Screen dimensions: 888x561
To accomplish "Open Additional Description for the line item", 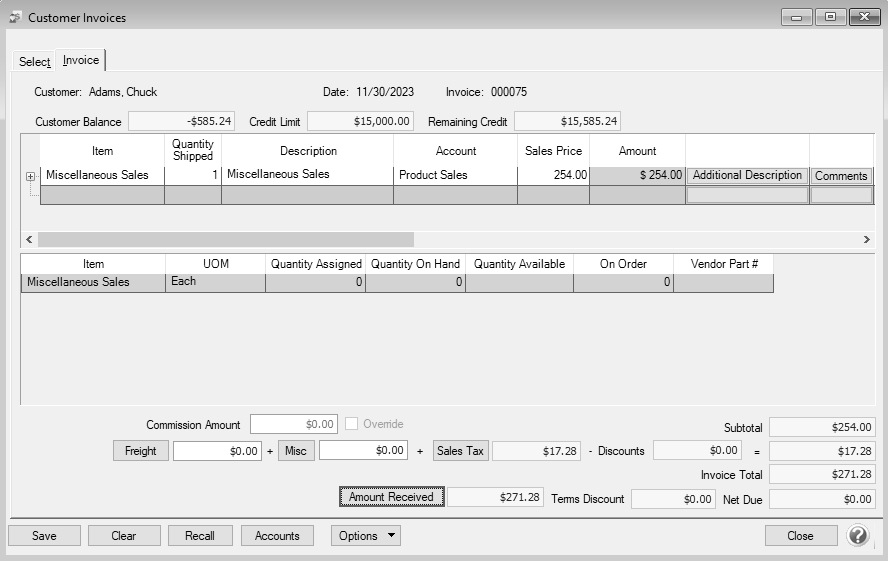I will tap(747, 176).
